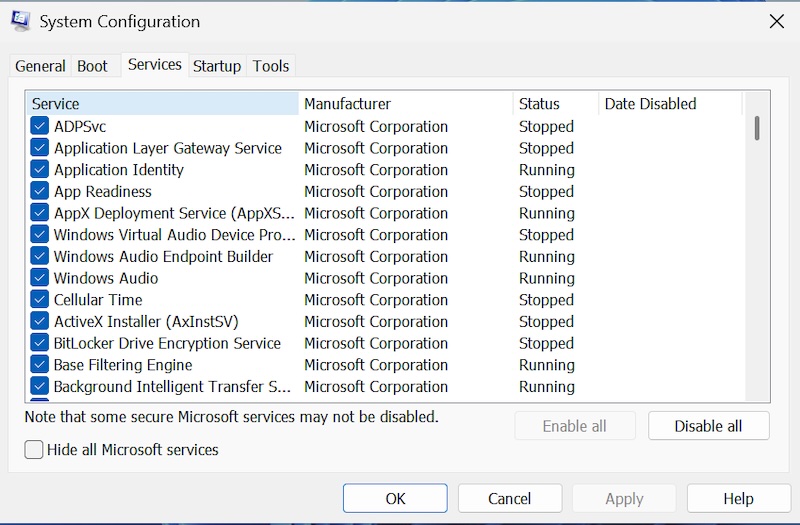Select Windows Audio Endpoint Builder name
This screenshot has width=800, height=525.
163,256
